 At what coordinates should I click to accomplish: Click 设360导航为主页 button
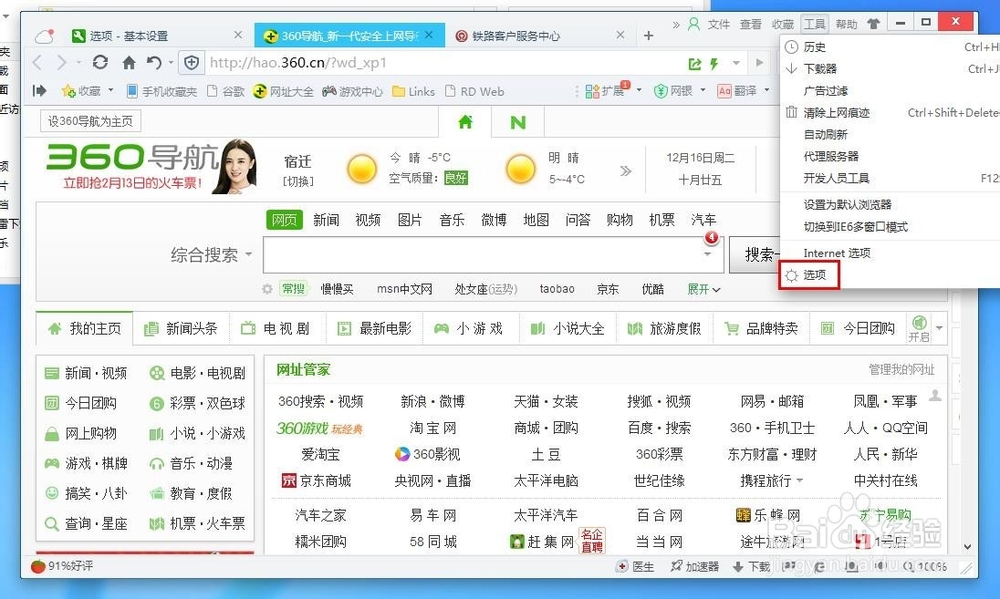(x=91, y=121)
